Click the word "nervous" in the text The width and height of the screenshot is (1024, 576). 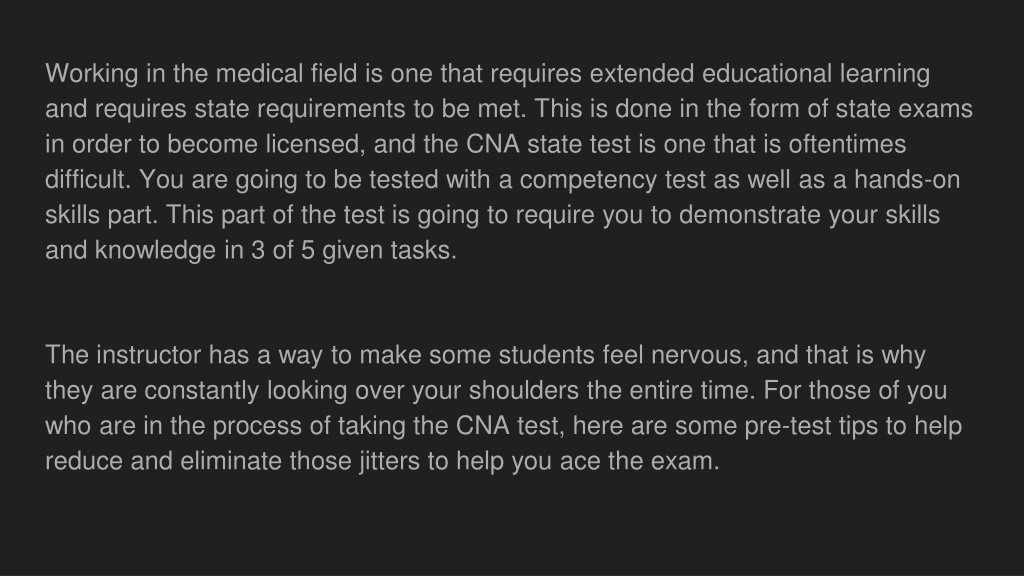699,355
